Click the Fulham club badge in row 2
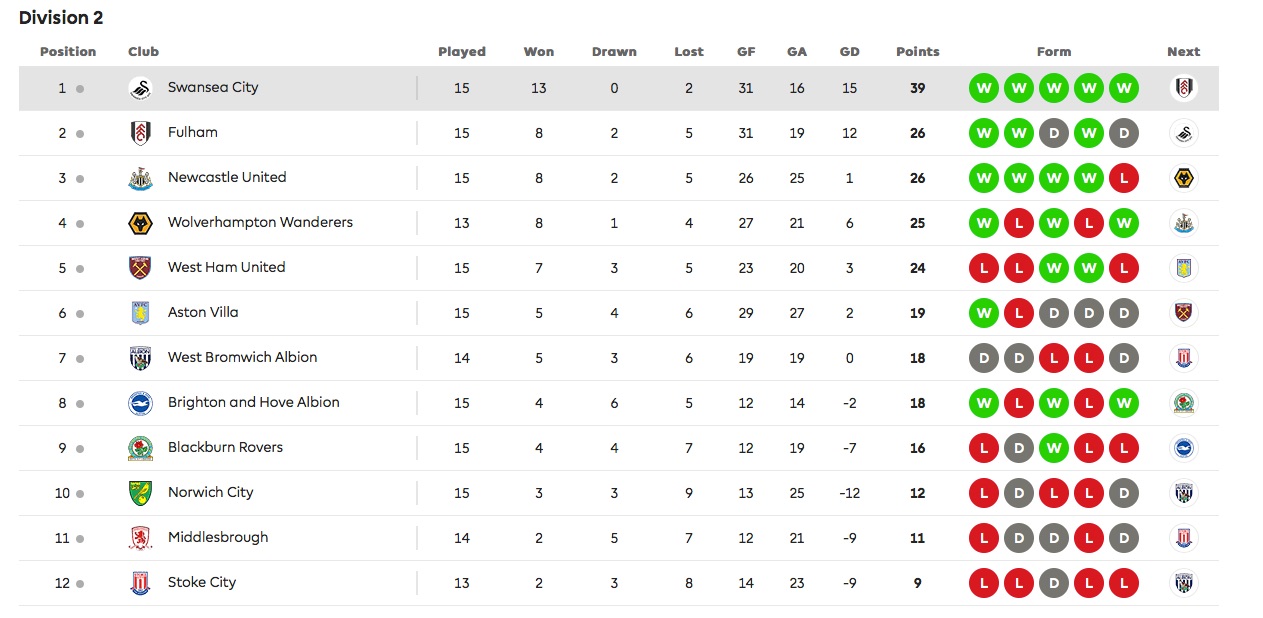This screenshot has width=1263, height=618. (x=140, y=134)
